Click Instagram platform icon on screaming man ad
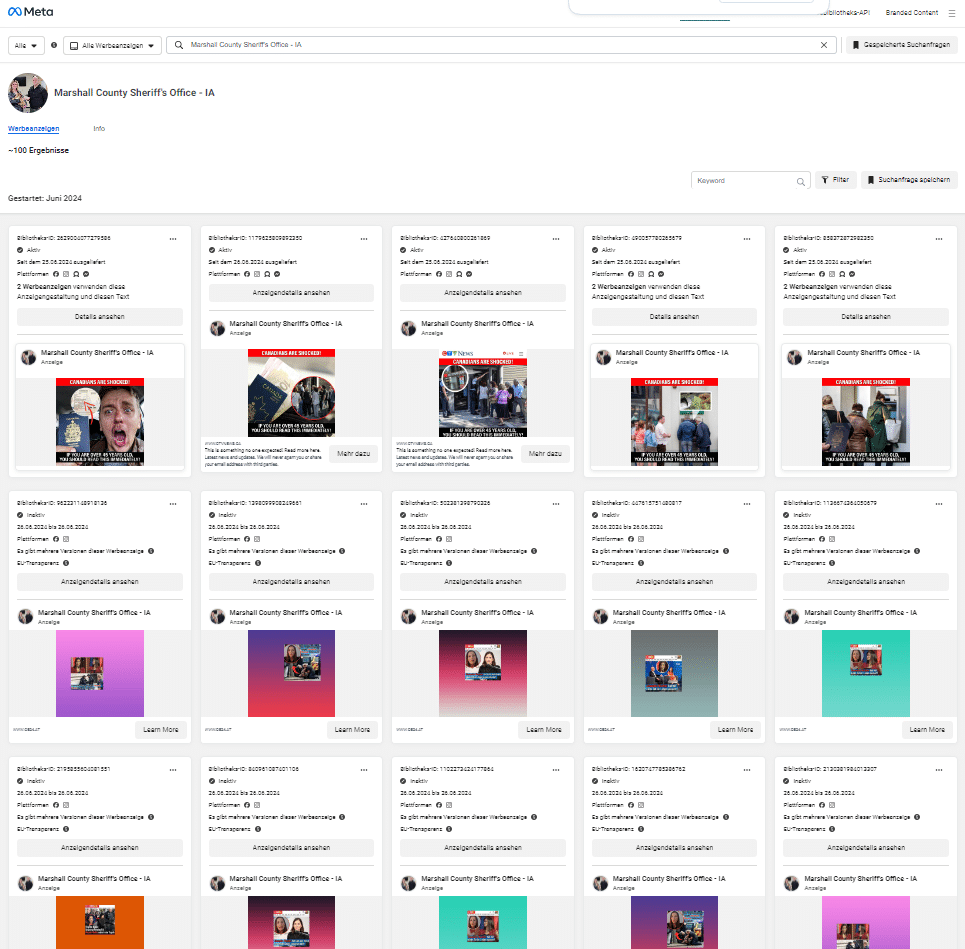Screen dimensions: 965x949 66,274
